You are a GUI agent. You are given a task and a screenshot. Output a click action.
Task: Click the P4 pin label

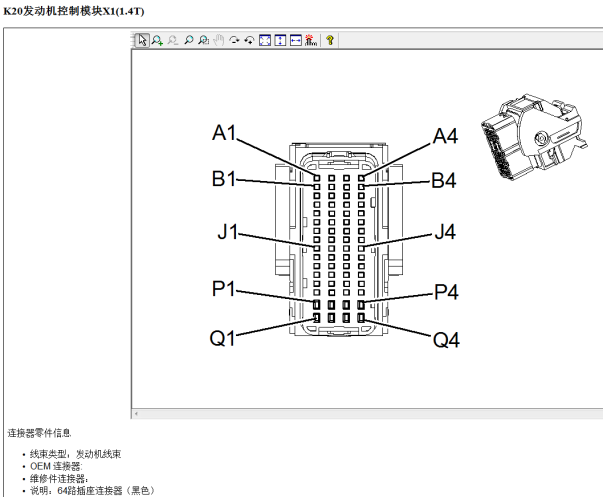click(446, 292)
